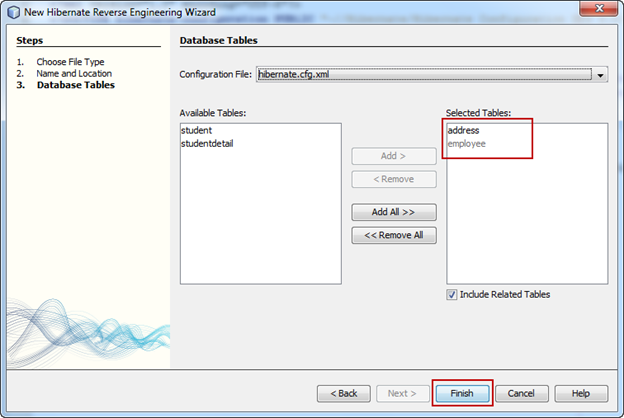Go back with the Back button

(x=344, y=393)
